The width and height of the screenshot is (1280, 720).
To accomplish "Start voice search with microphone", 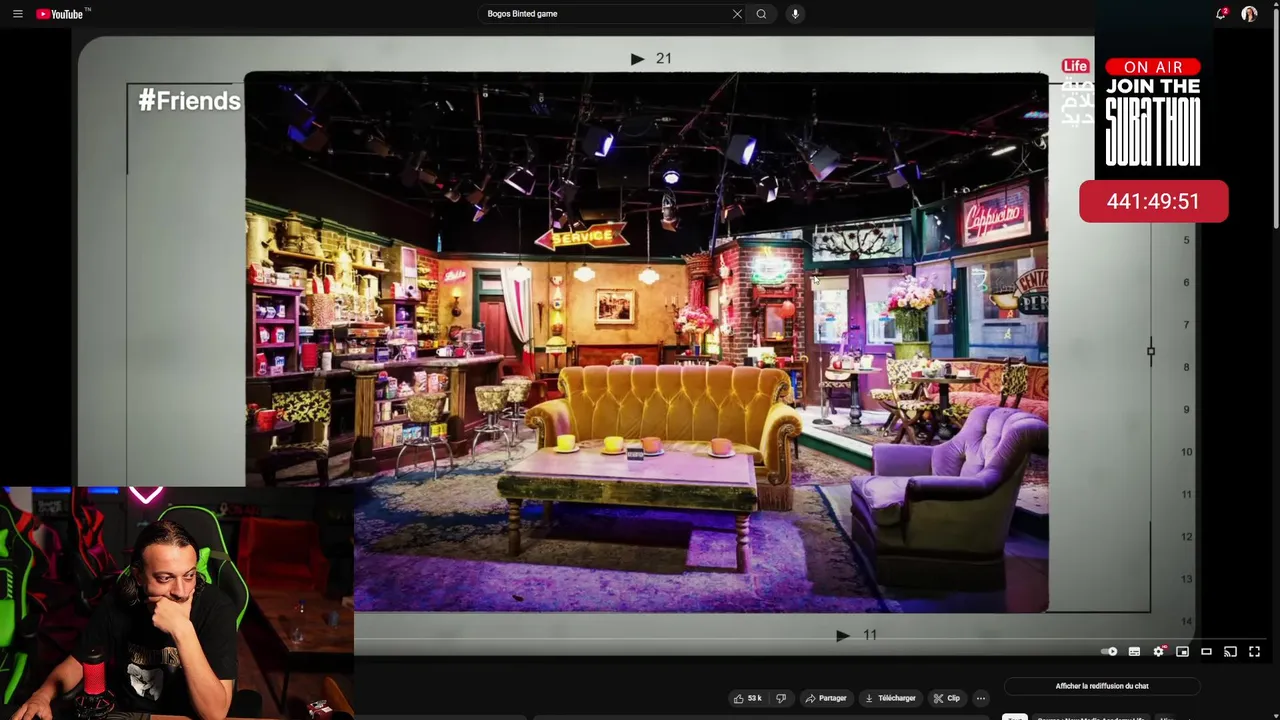I will coord(795,14).
